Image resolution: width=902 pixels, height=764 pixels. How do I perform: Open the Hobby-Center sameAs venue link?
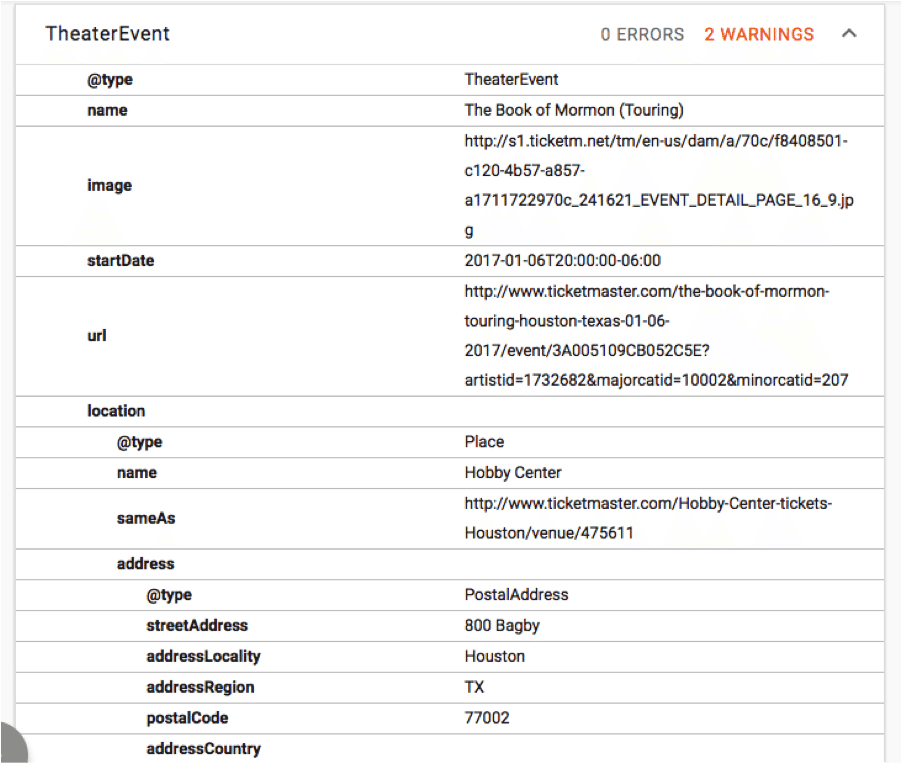tap(648, 518)
